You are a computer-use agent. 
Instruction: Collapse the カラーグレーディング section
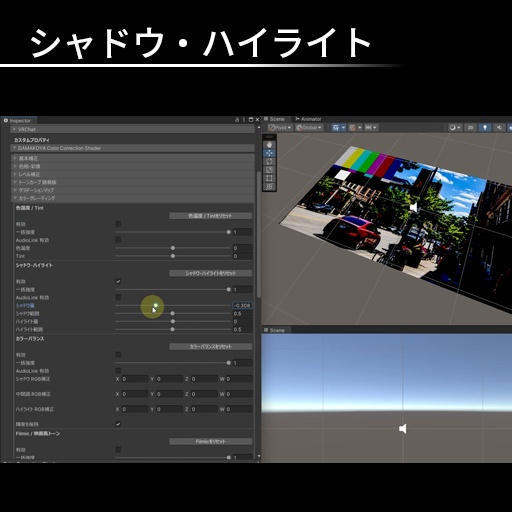[133, 198]
